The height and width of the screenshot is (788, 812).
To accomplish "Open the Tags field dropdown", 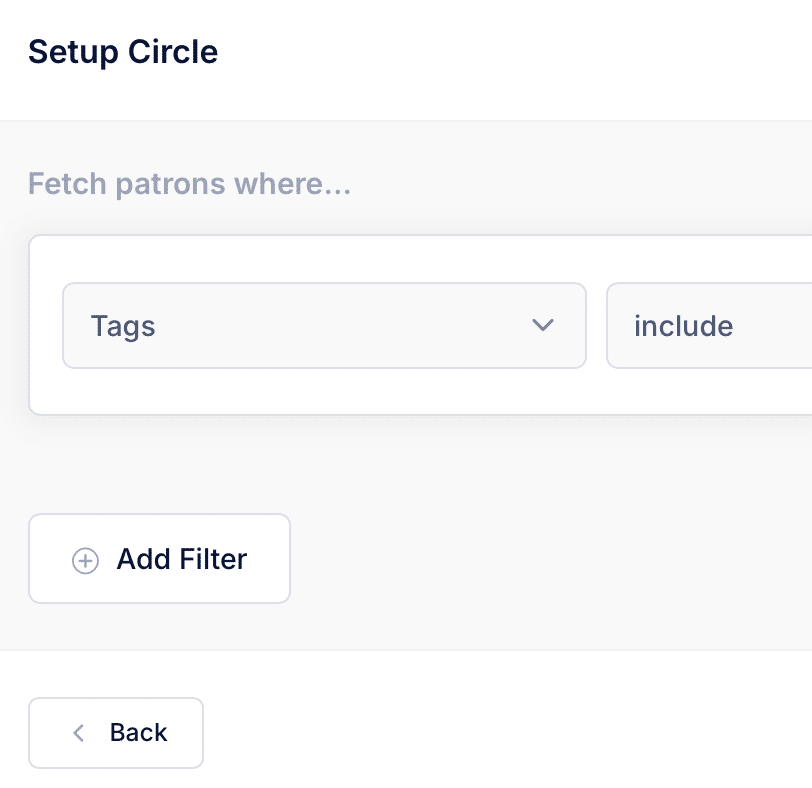I will (323, 325).
